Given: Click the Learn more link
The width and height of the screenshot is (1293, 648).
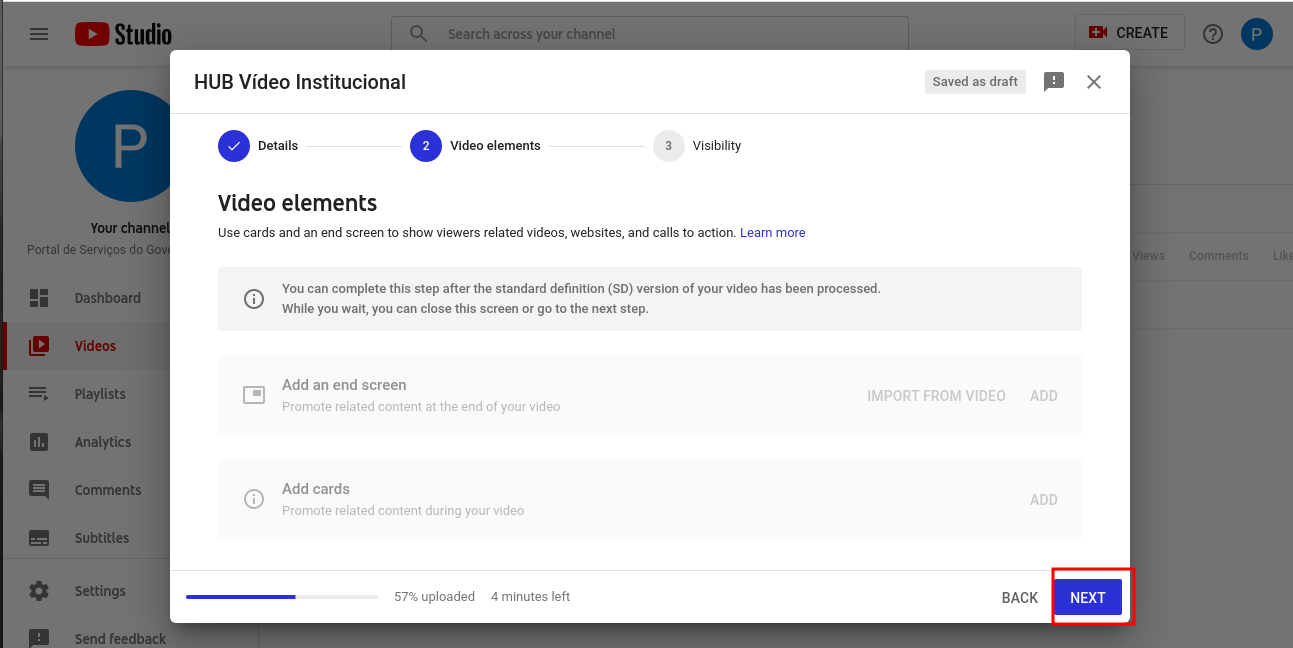Looking at the screenshot, I should pyautogui.click(x=772, y=233).
